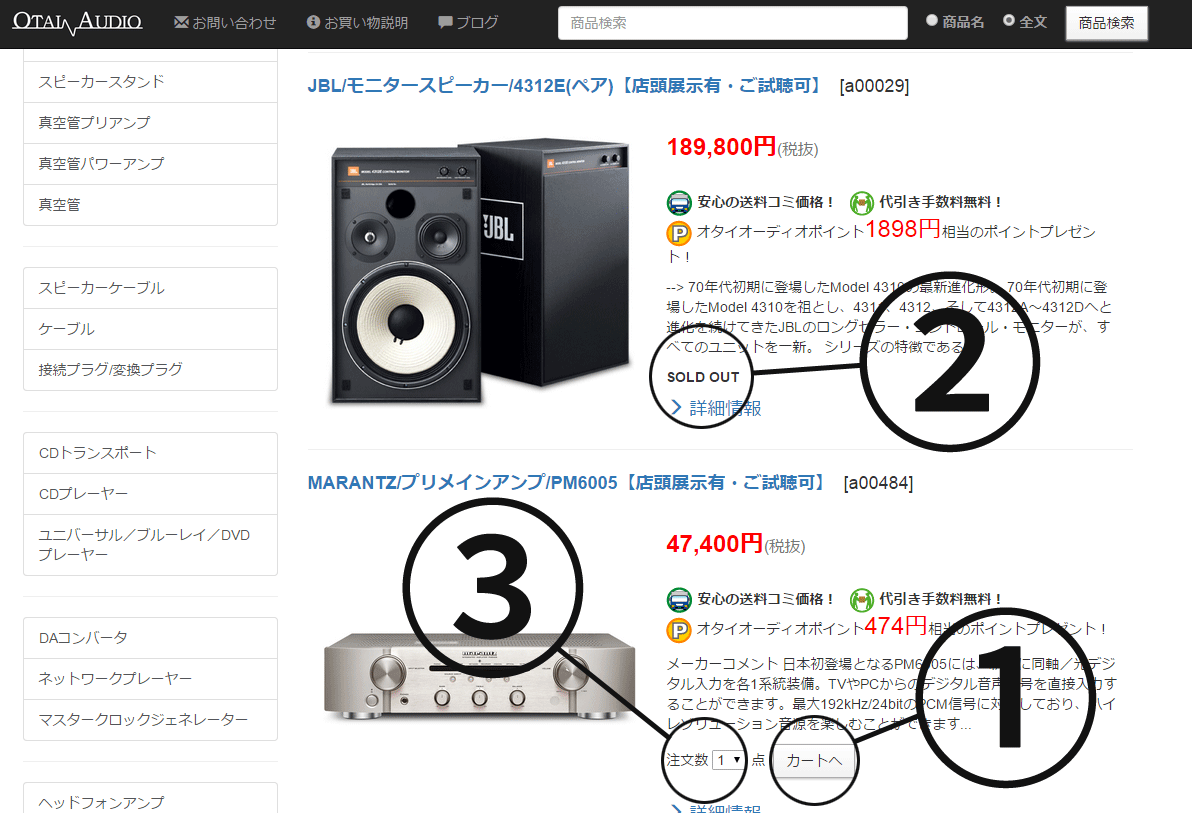Open the MARANTZ PM6005 product title link
The height and width of the screenshot is (813, 1192).
coord(569,483)
